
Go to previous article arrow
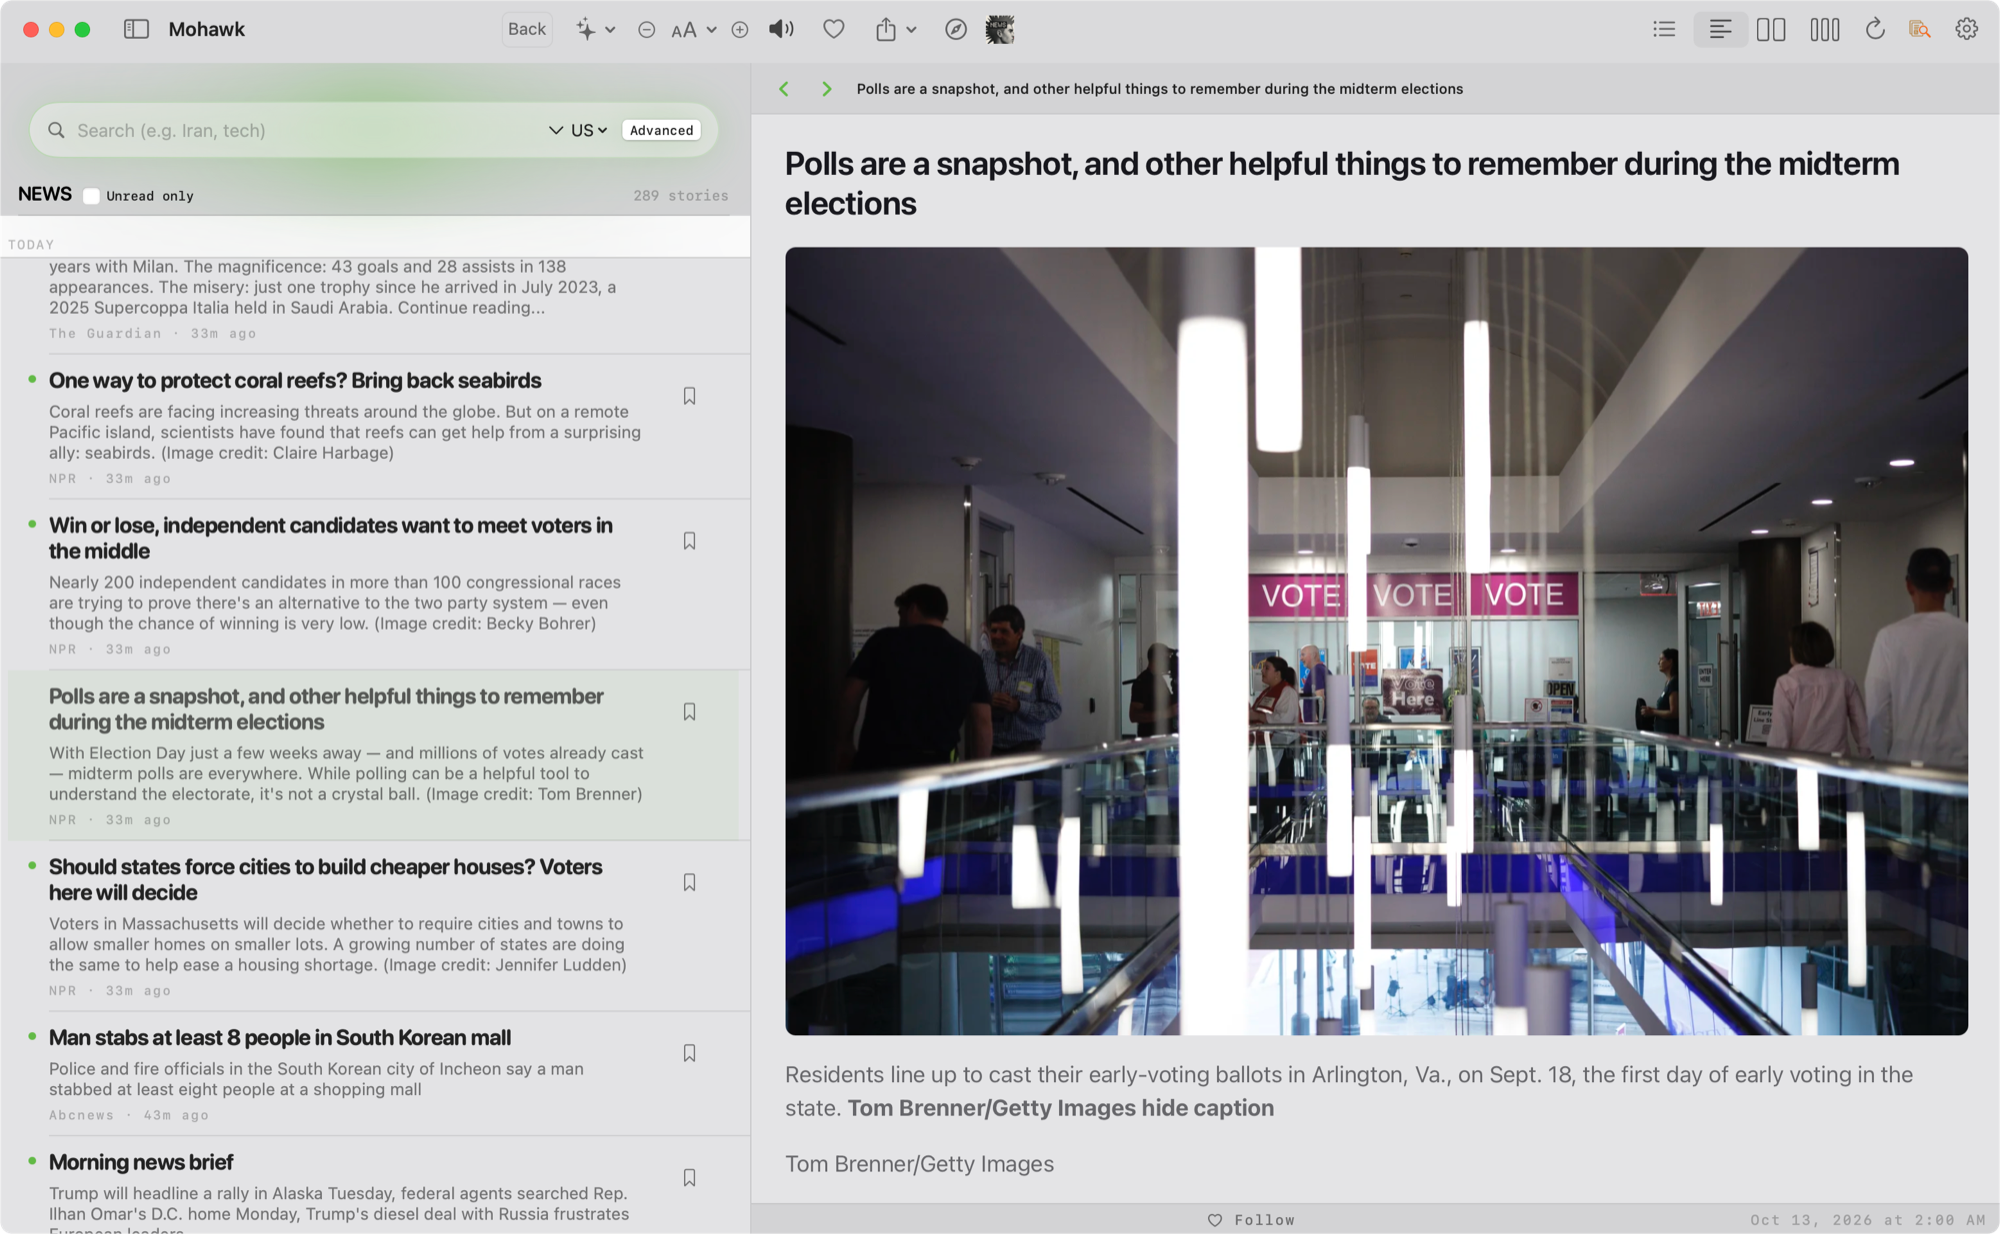784,89
